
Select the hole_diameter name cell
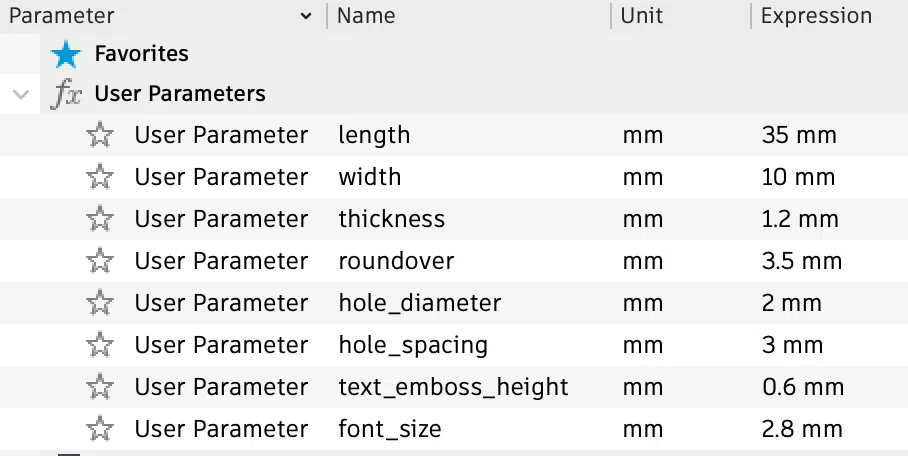(419, 303)
